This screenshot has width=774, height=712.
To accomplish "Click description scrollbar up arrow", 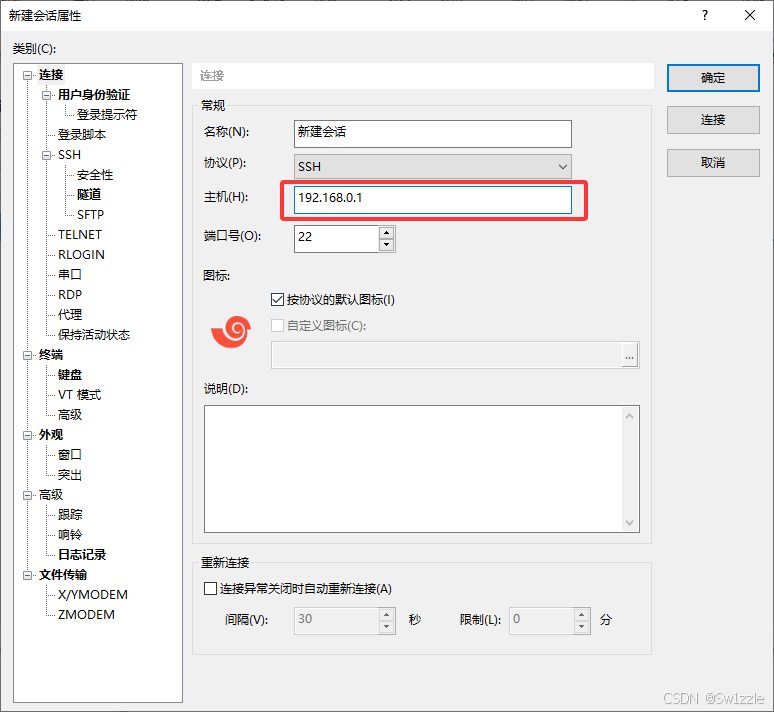I will 629,416.
